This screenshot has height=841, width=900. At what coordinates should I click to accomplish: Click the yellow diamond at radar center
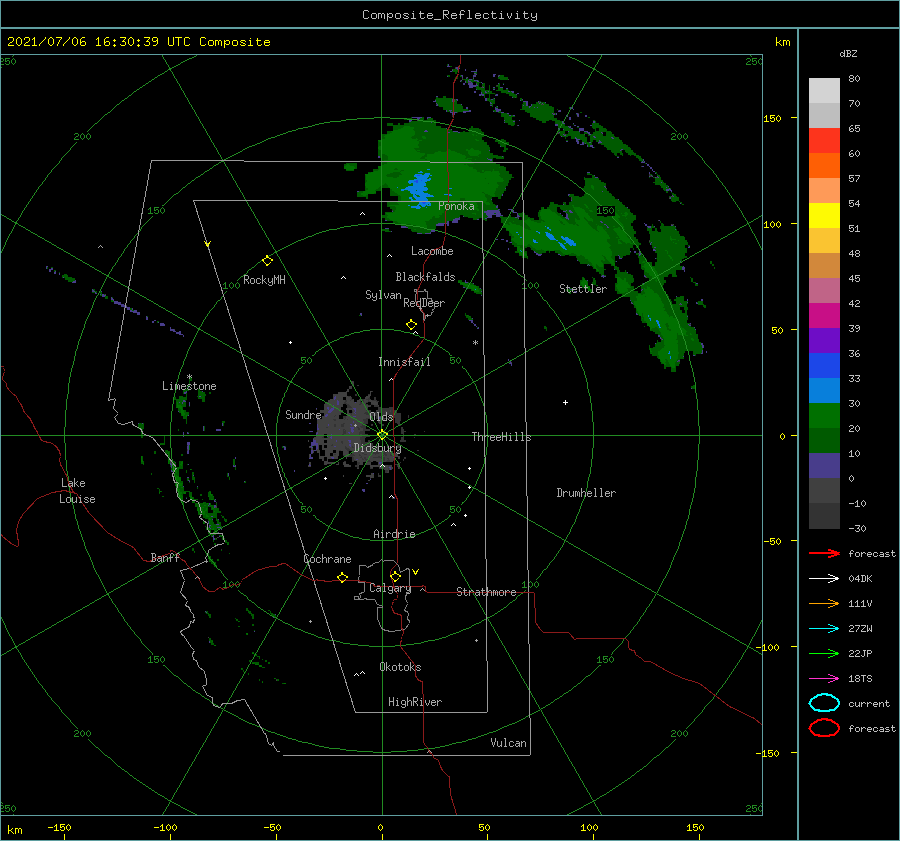(x=382, y=435)
